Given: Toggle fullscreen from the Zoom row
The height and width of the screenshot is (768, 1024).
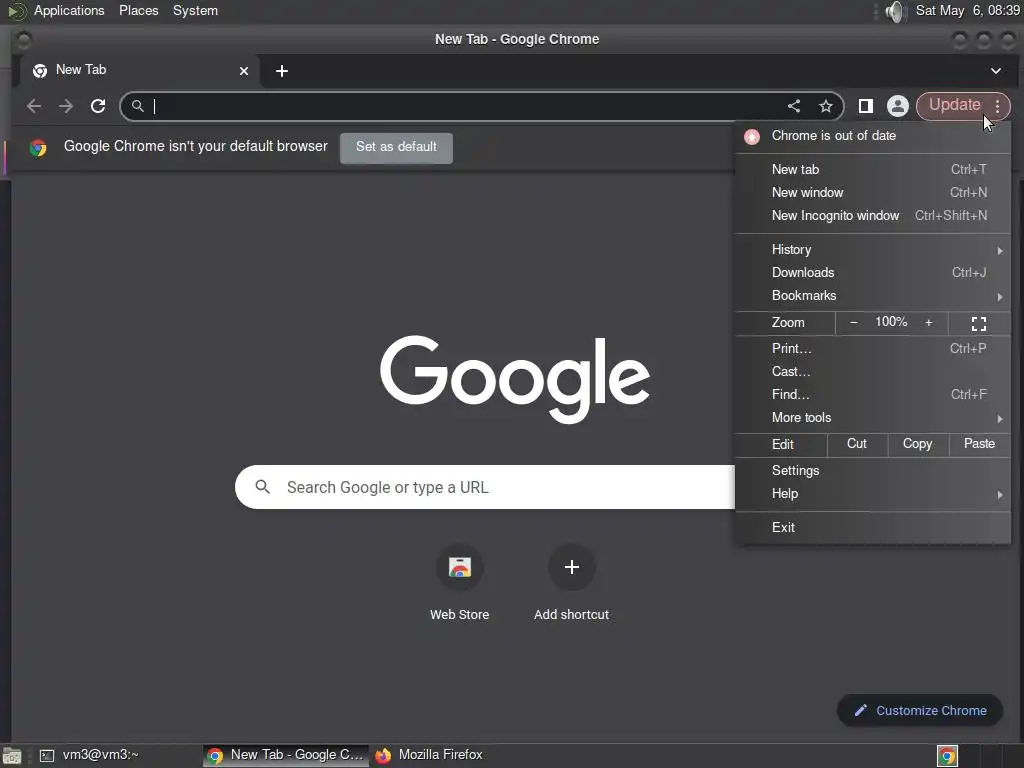Looking at the screenshot, I should click(x=978, y=323).
